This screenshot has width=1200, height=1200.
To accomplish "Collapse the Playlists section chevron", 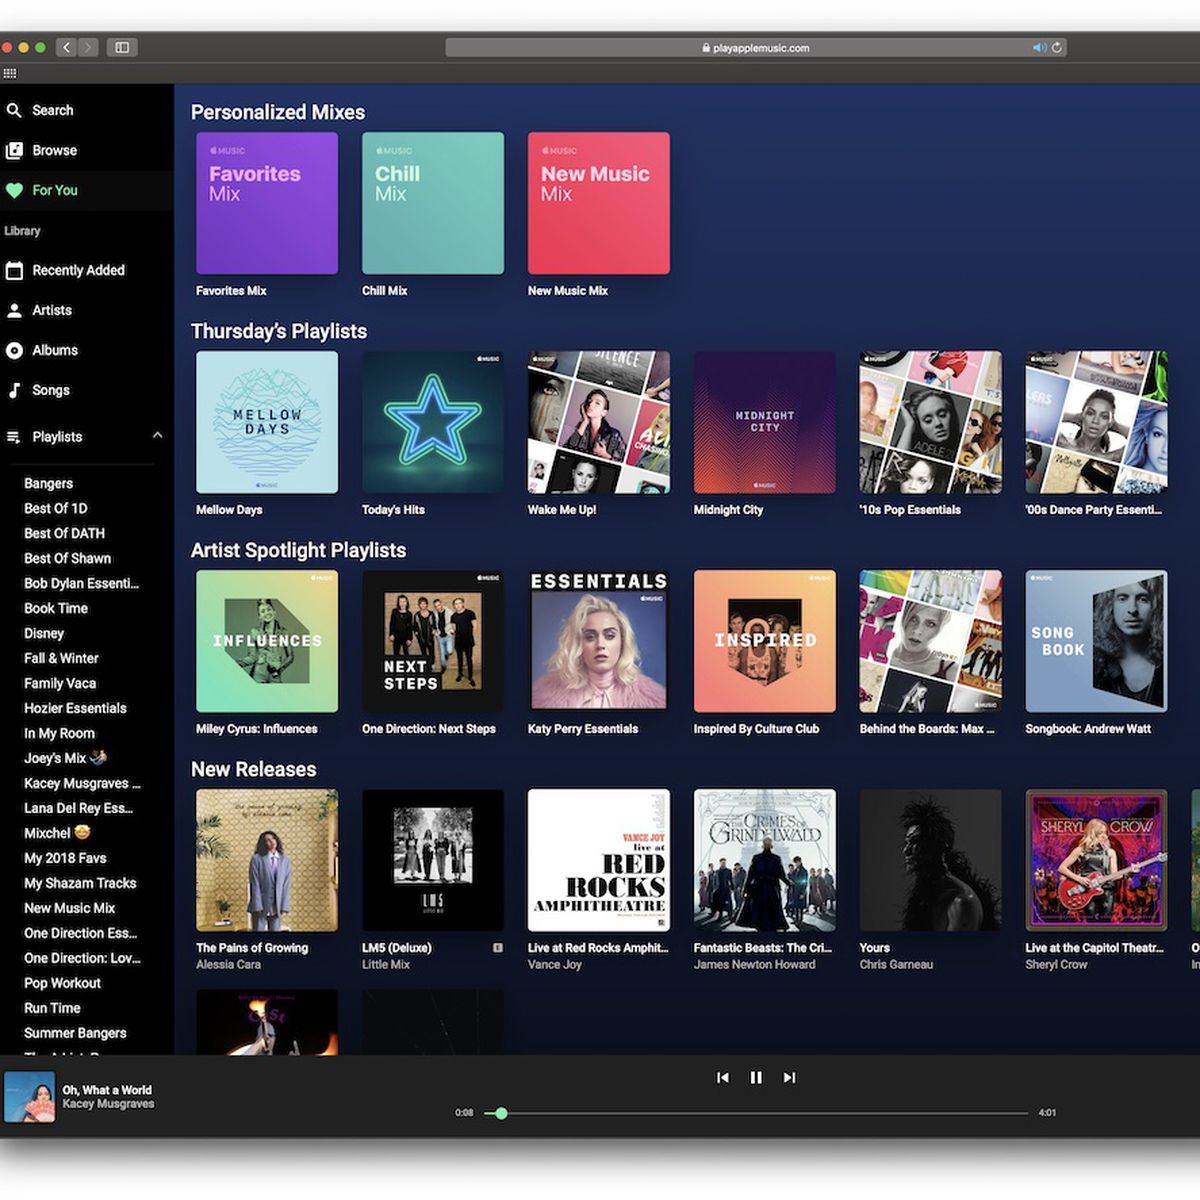I will click(157, 436).
